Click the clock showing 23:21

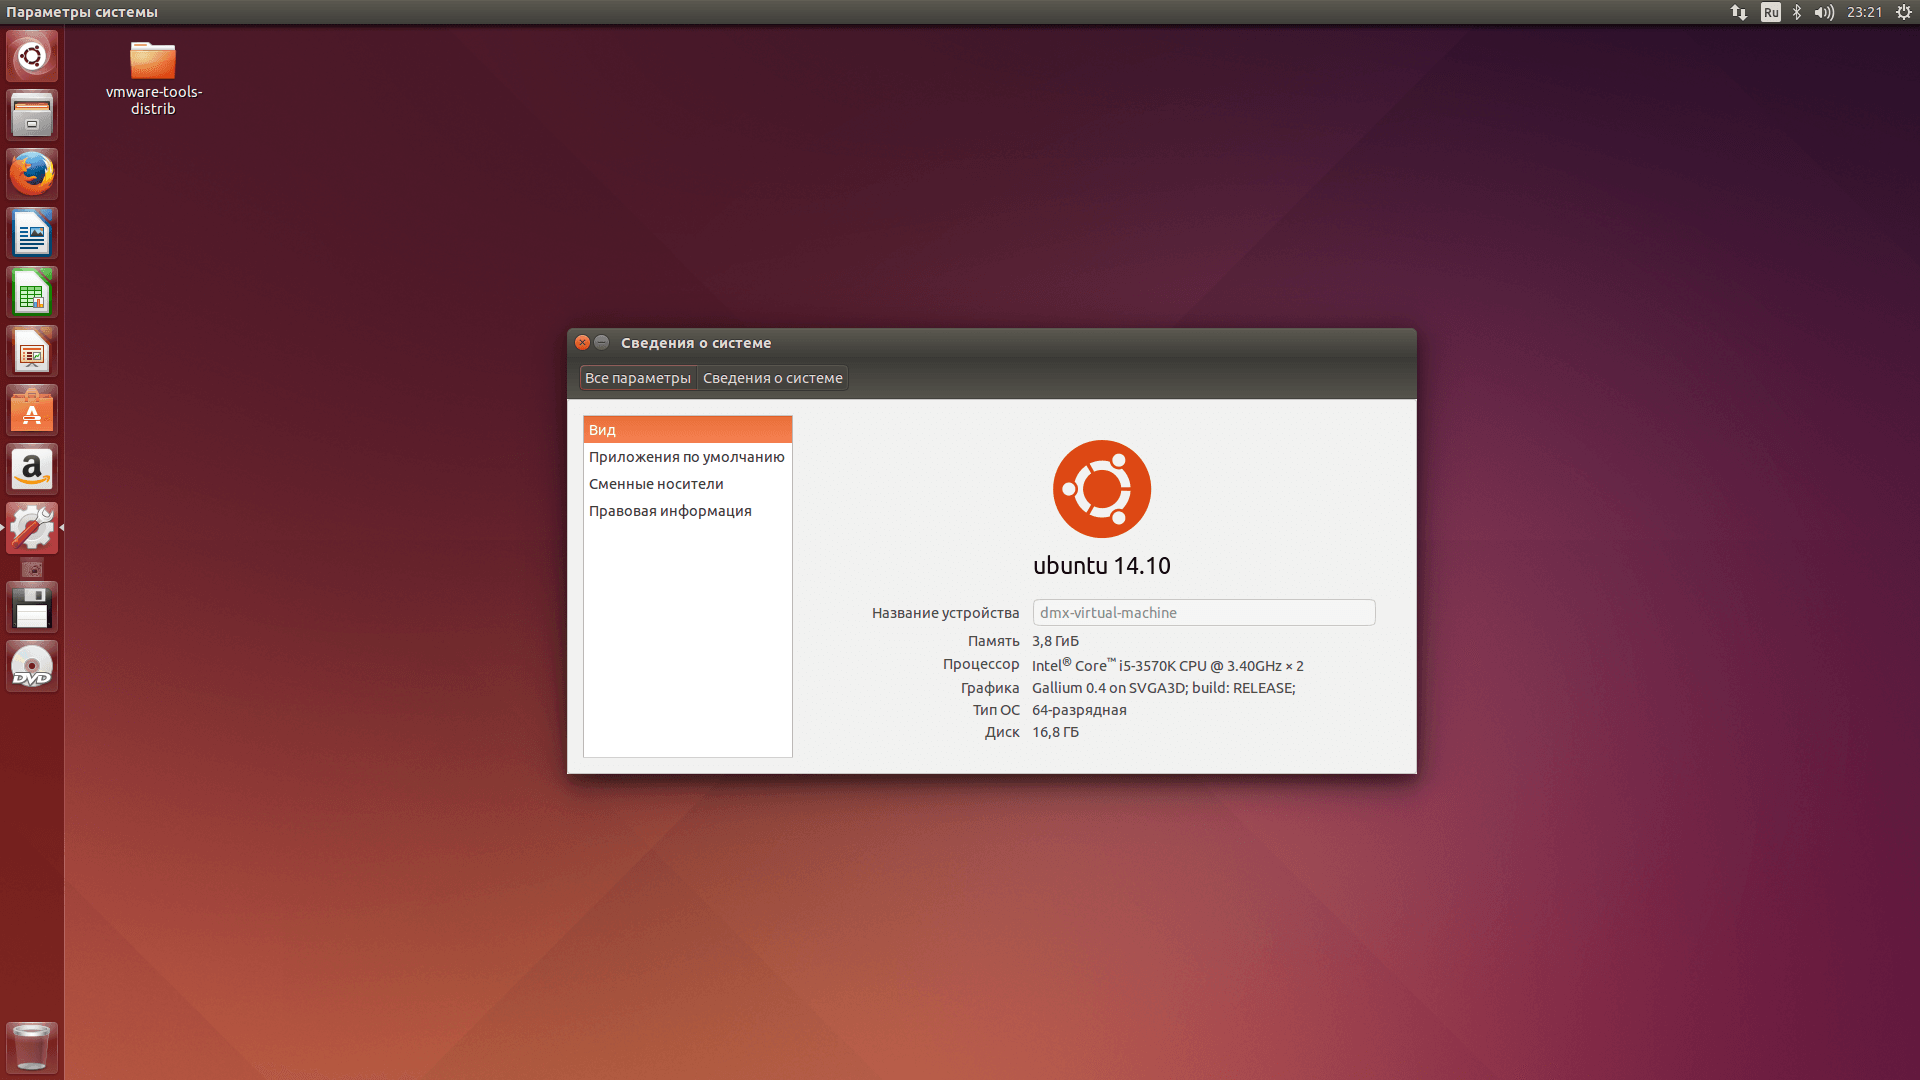click(1865, 12)
